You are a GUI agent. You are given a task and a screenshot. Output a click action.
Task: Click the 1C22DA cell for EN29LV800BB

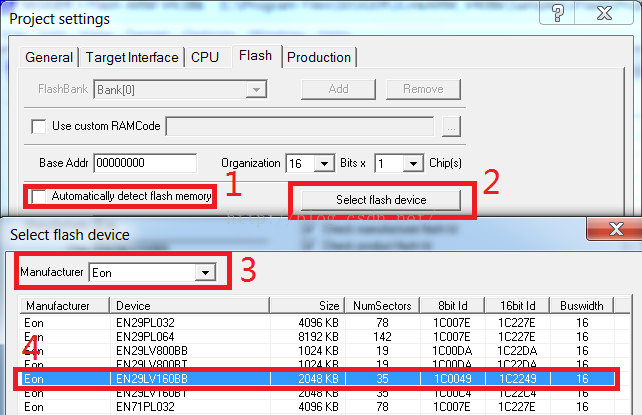(x=517, y=351)
